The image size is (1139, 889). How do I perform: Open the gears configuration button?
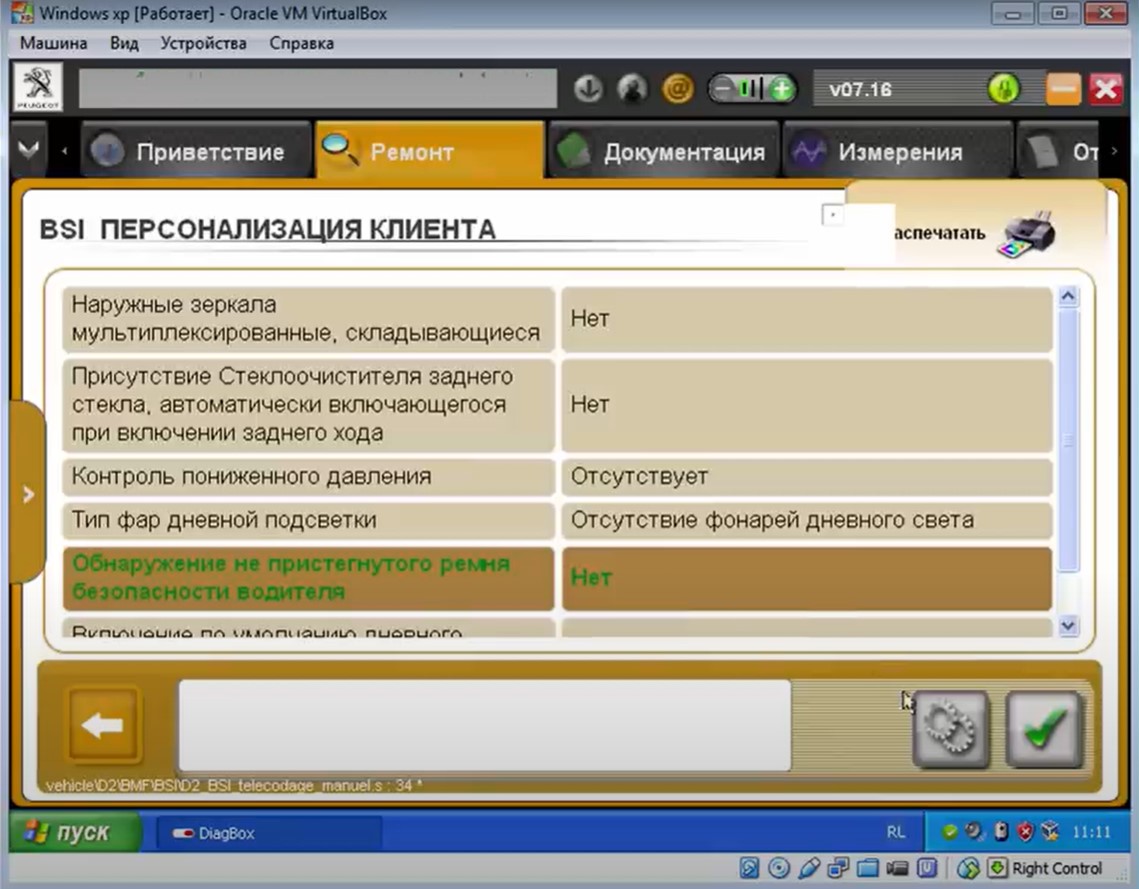coord(949,729)
